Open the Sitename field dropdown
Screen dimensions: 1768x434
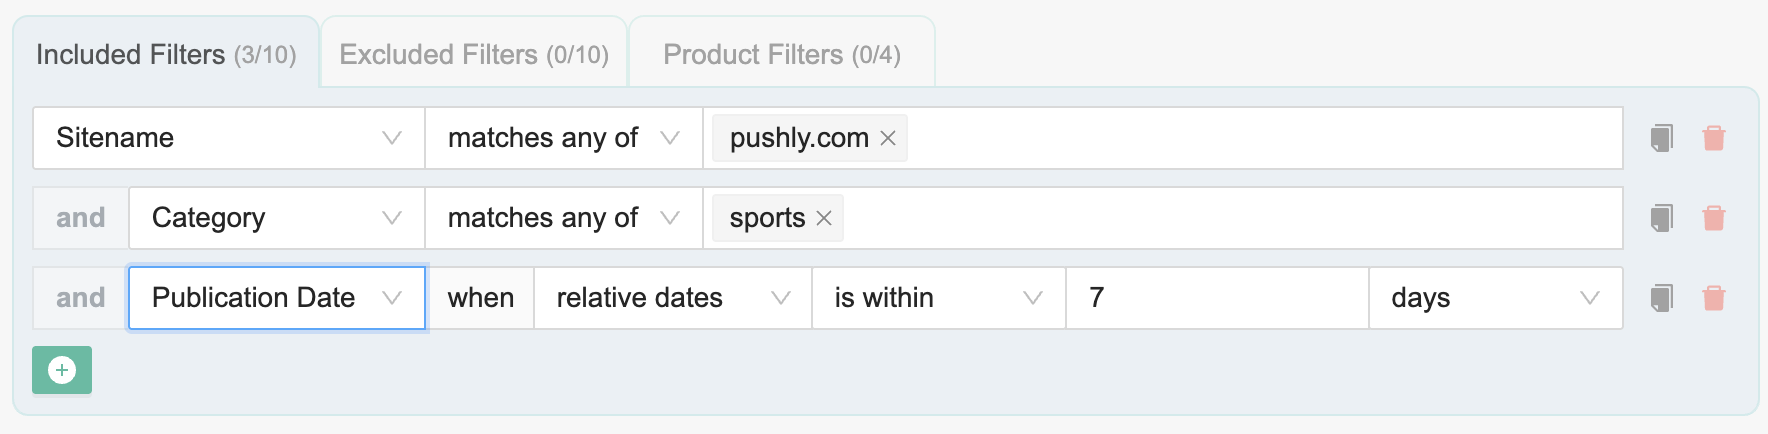pos(228,138)
